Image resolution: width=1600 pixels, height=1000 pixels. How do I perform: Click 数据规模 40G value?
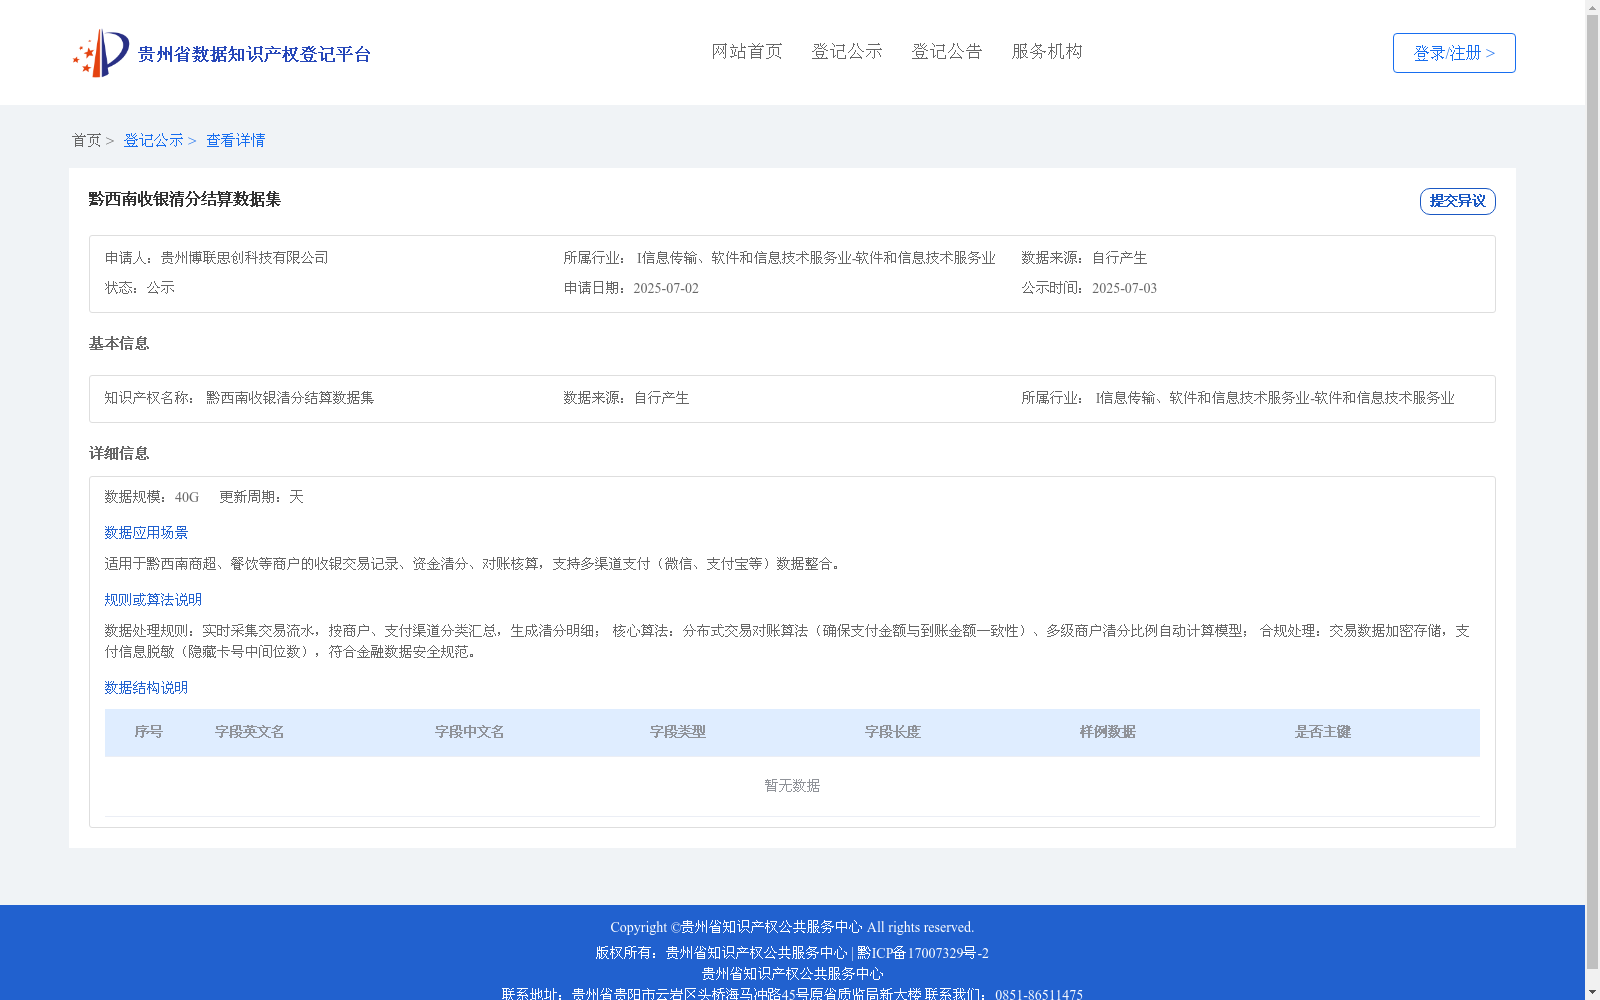187,497
